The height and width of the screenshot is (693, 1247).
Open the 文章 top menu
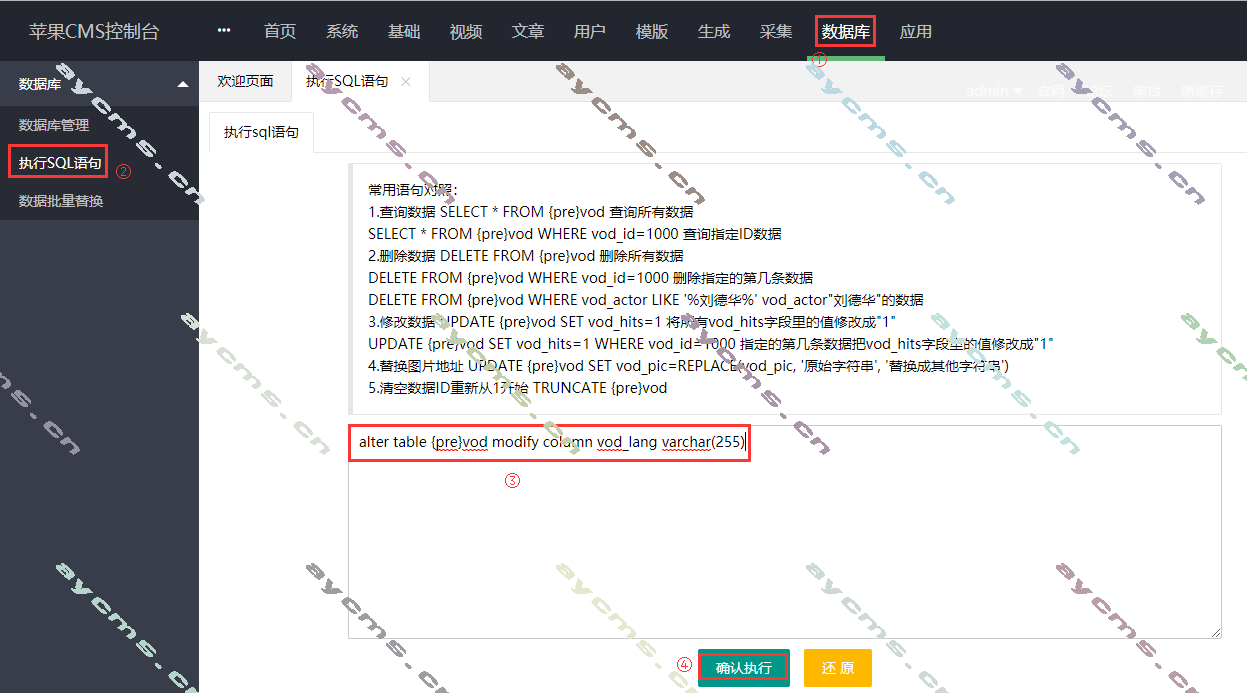(x=528, y=32)
